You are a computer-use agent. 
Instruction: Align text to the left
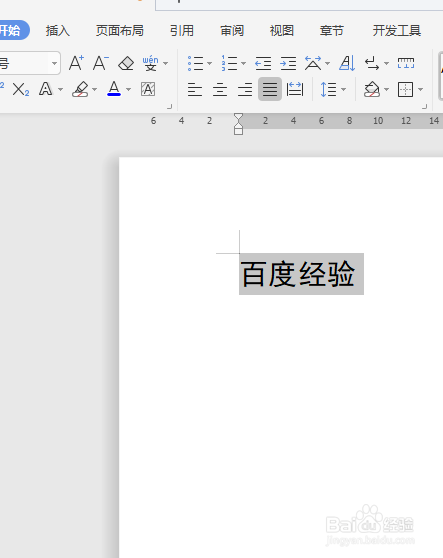pos(195,89)
